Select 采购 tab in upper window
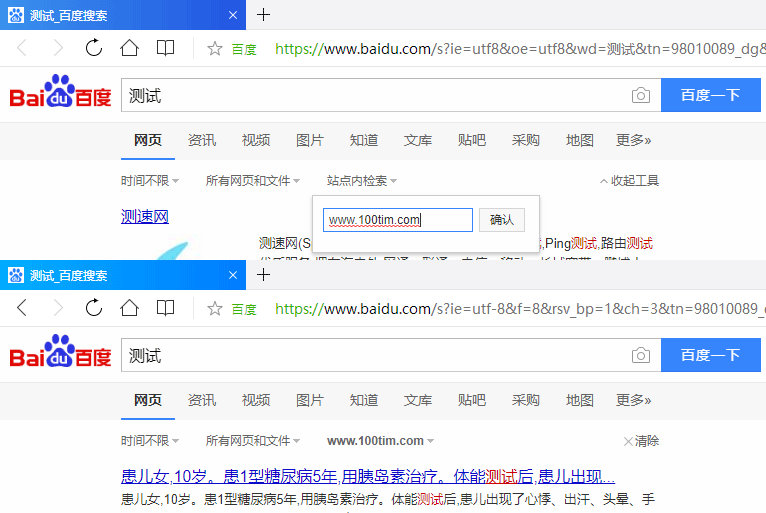The width and height of the screenshot is (766, 513). [x=526, y=140]
